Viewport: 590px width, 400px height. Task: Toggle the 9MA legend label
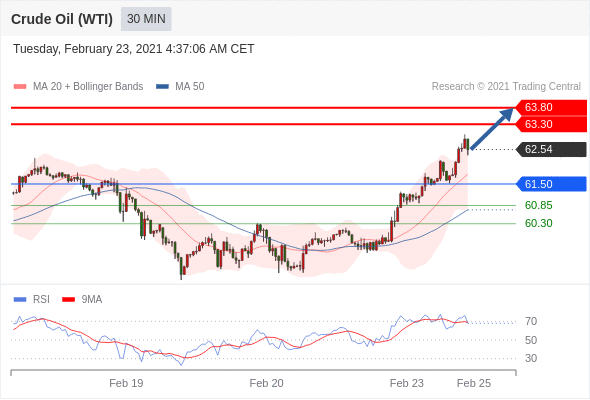(92, 300)
